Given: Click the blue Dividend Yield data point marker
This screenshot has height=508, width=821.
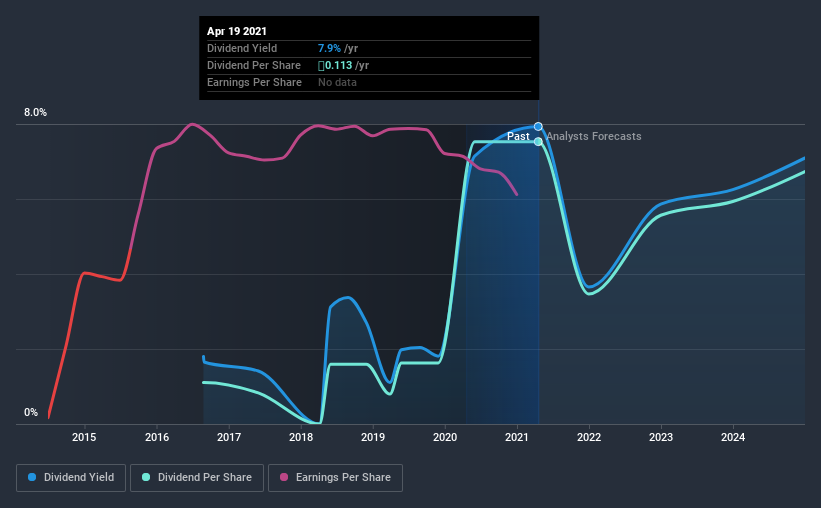Looking at the screenshot, I should [538, 127].
